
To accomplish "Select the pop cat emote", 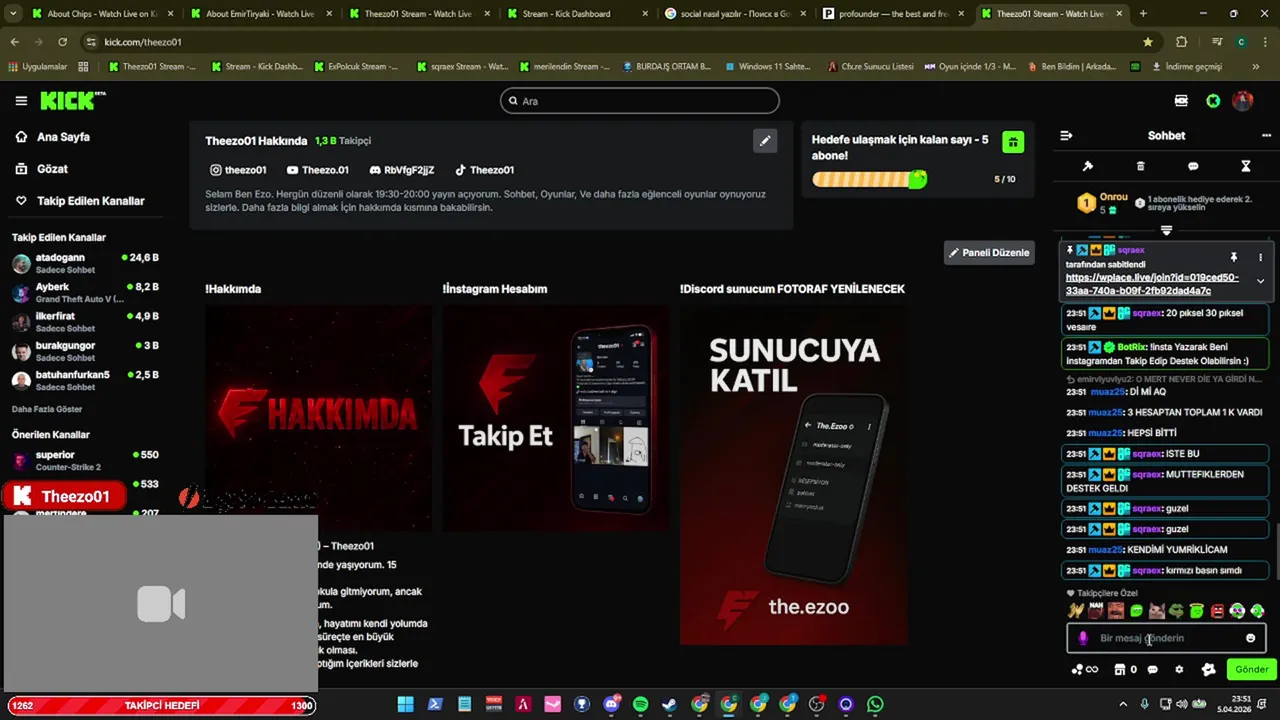I will click(x=1157, y=611).
